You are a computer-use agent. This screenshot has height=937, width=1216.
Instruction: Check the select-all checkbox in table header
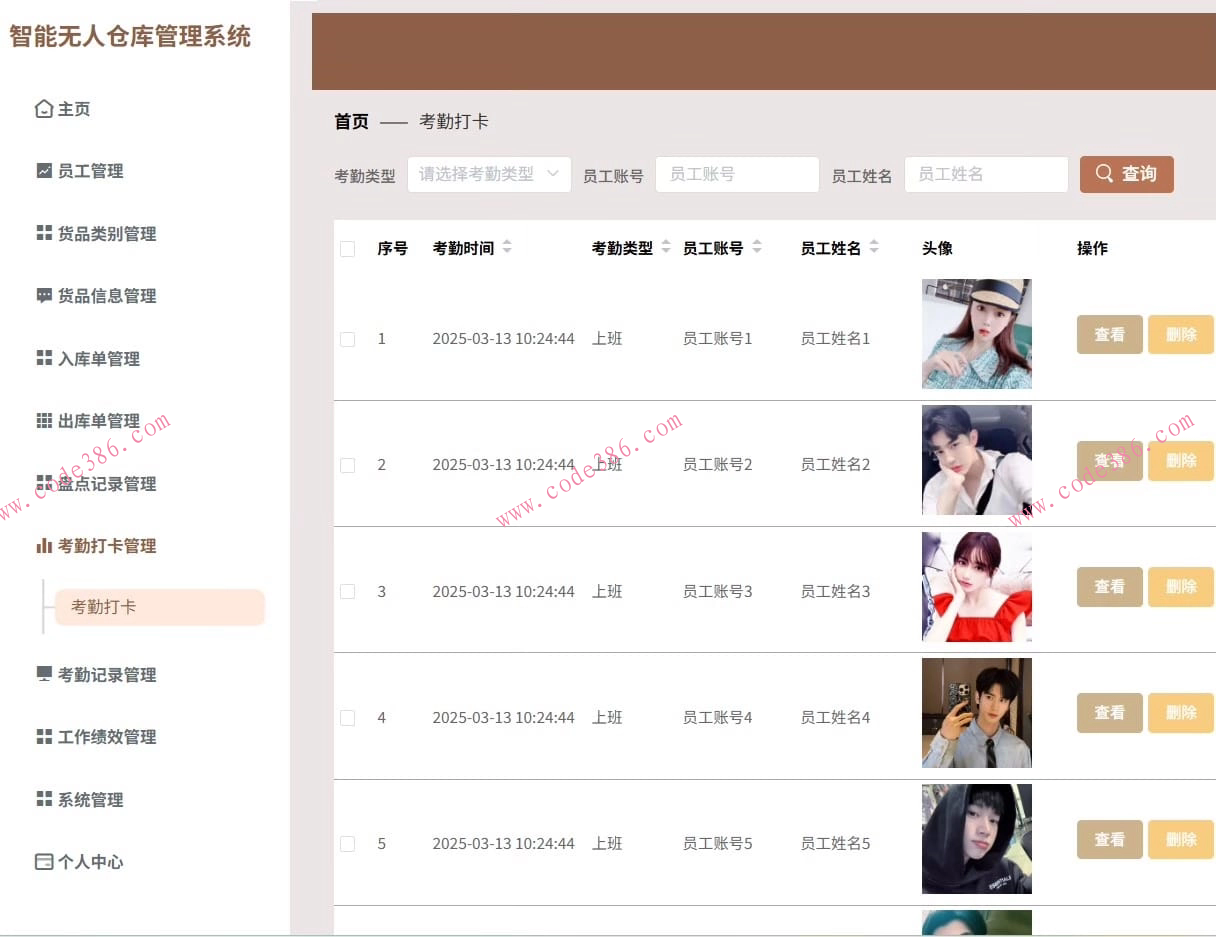click(347, 248)
